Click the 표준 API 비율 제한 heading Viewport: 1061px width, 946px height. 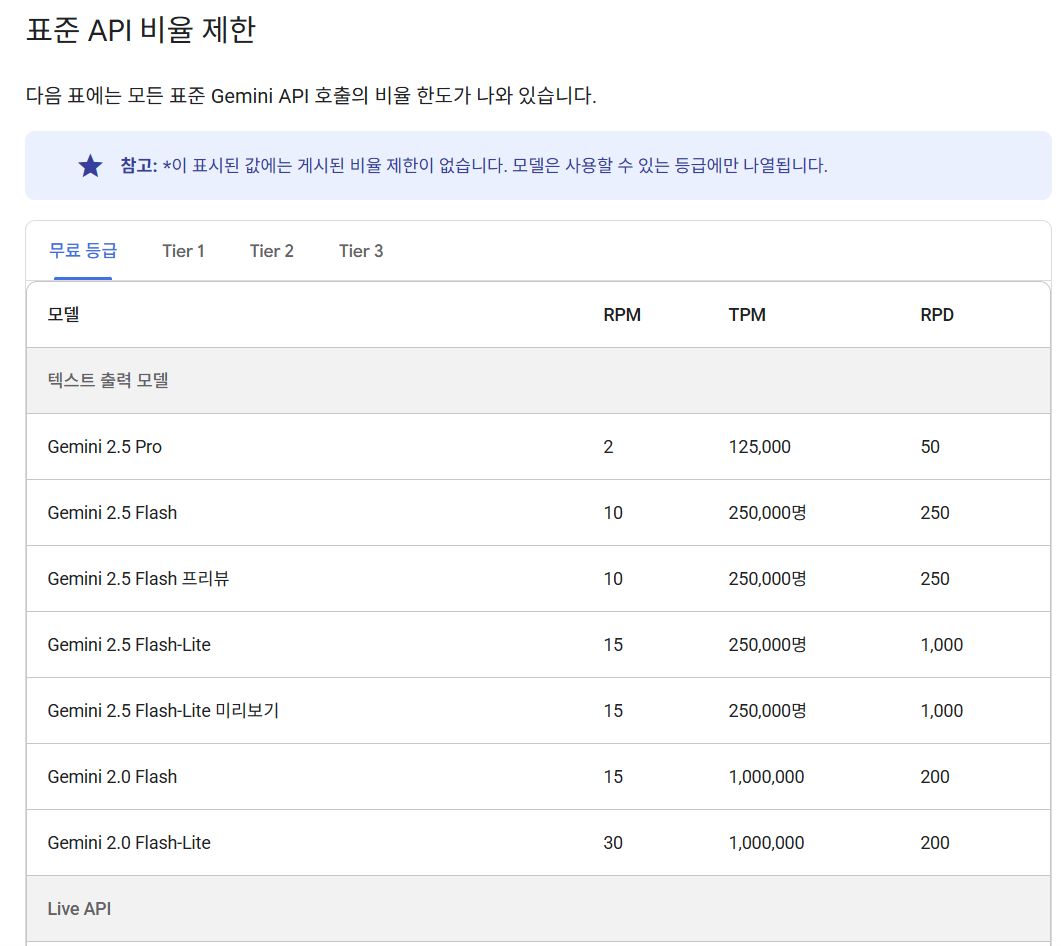(141, 30)
